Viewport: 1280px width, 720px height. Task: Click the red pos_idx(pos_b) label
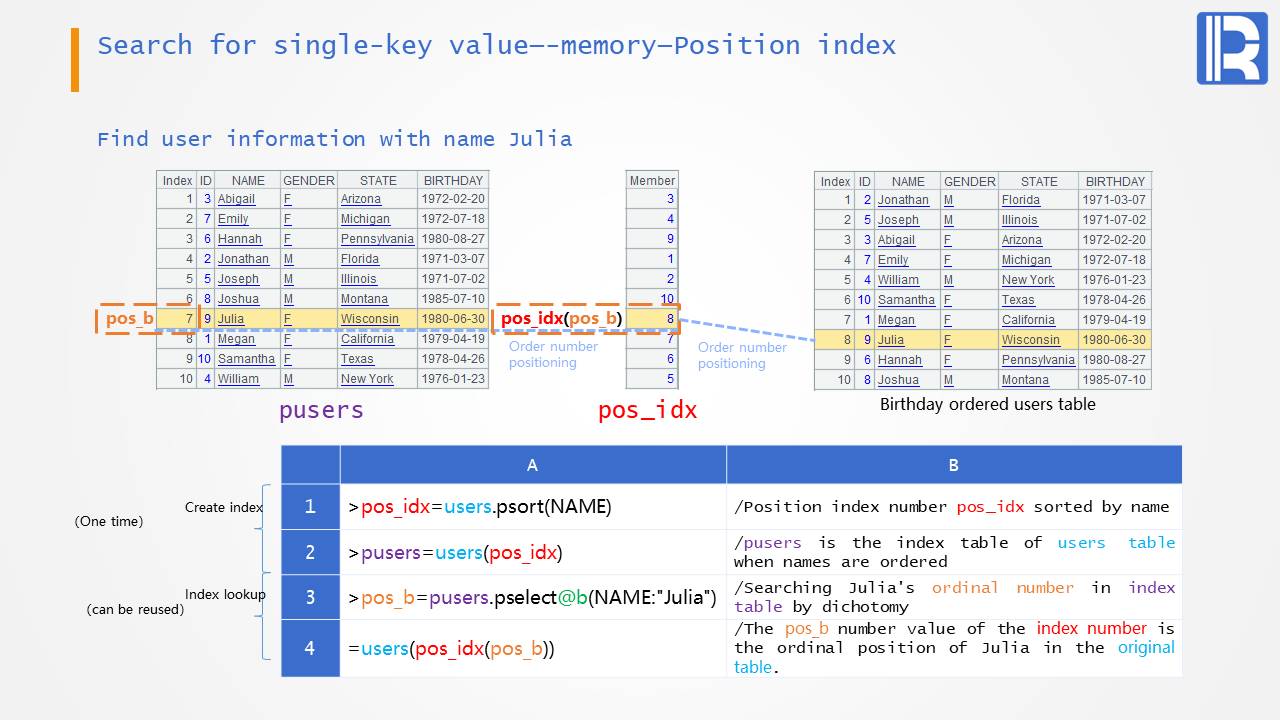[x=561, y=319]
